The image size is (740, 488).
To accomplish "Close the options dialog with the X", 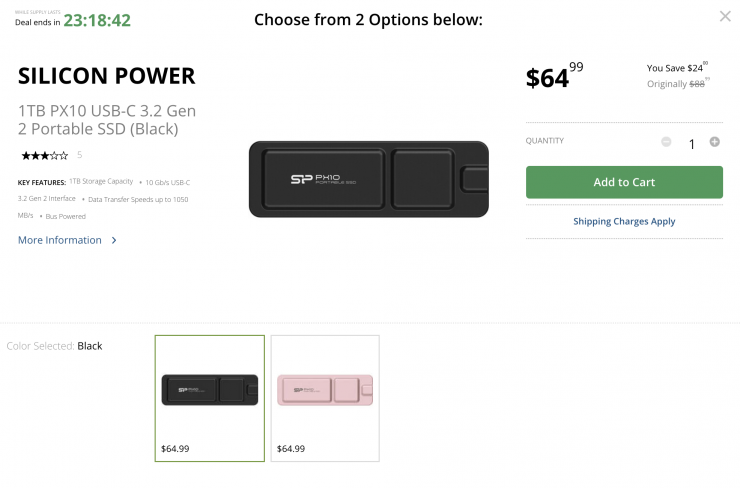I will [x=725, y=16].
